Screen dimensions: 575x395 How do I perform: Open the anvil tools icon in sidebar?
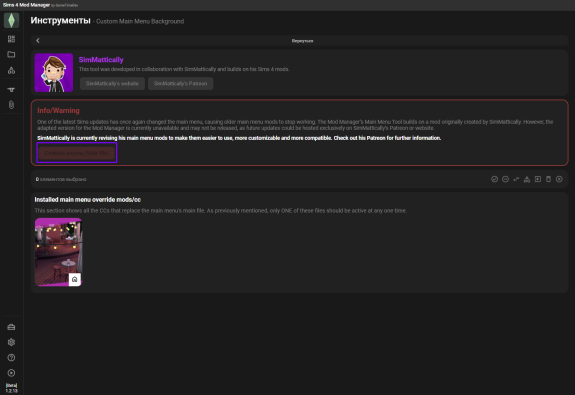pyautogui.click(x=11, y=89)
